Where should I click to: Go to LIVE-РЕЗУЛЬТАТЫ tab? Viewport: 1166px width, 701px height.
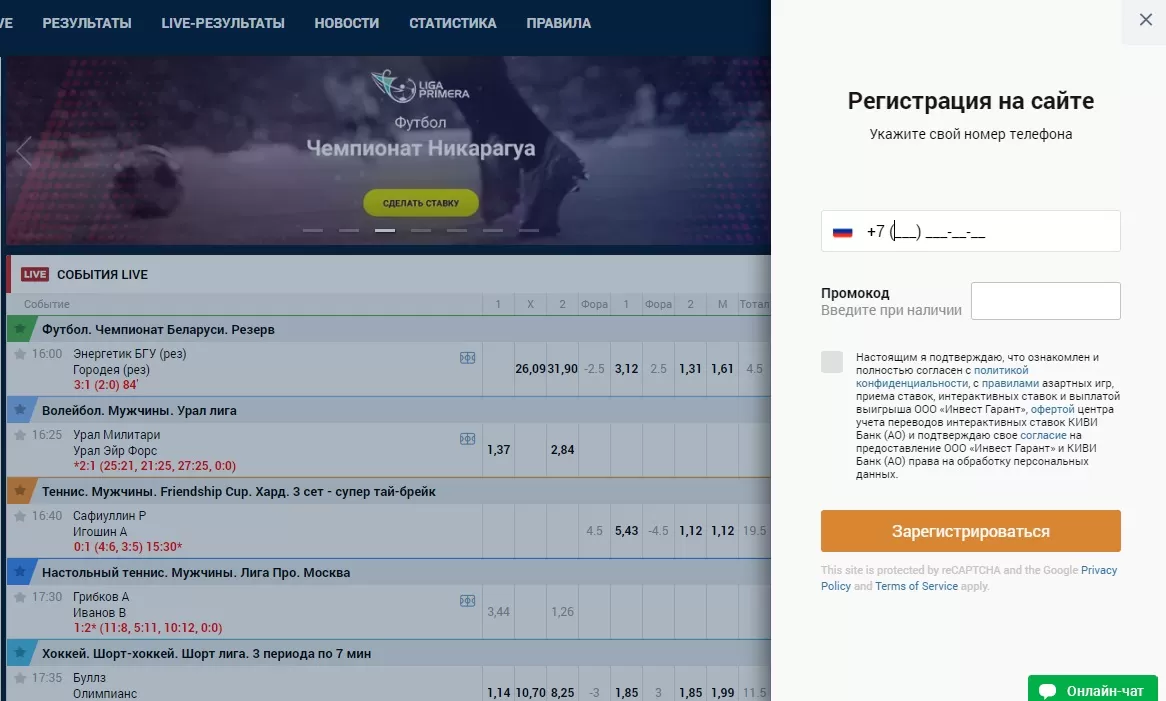(x=223, y=23)
